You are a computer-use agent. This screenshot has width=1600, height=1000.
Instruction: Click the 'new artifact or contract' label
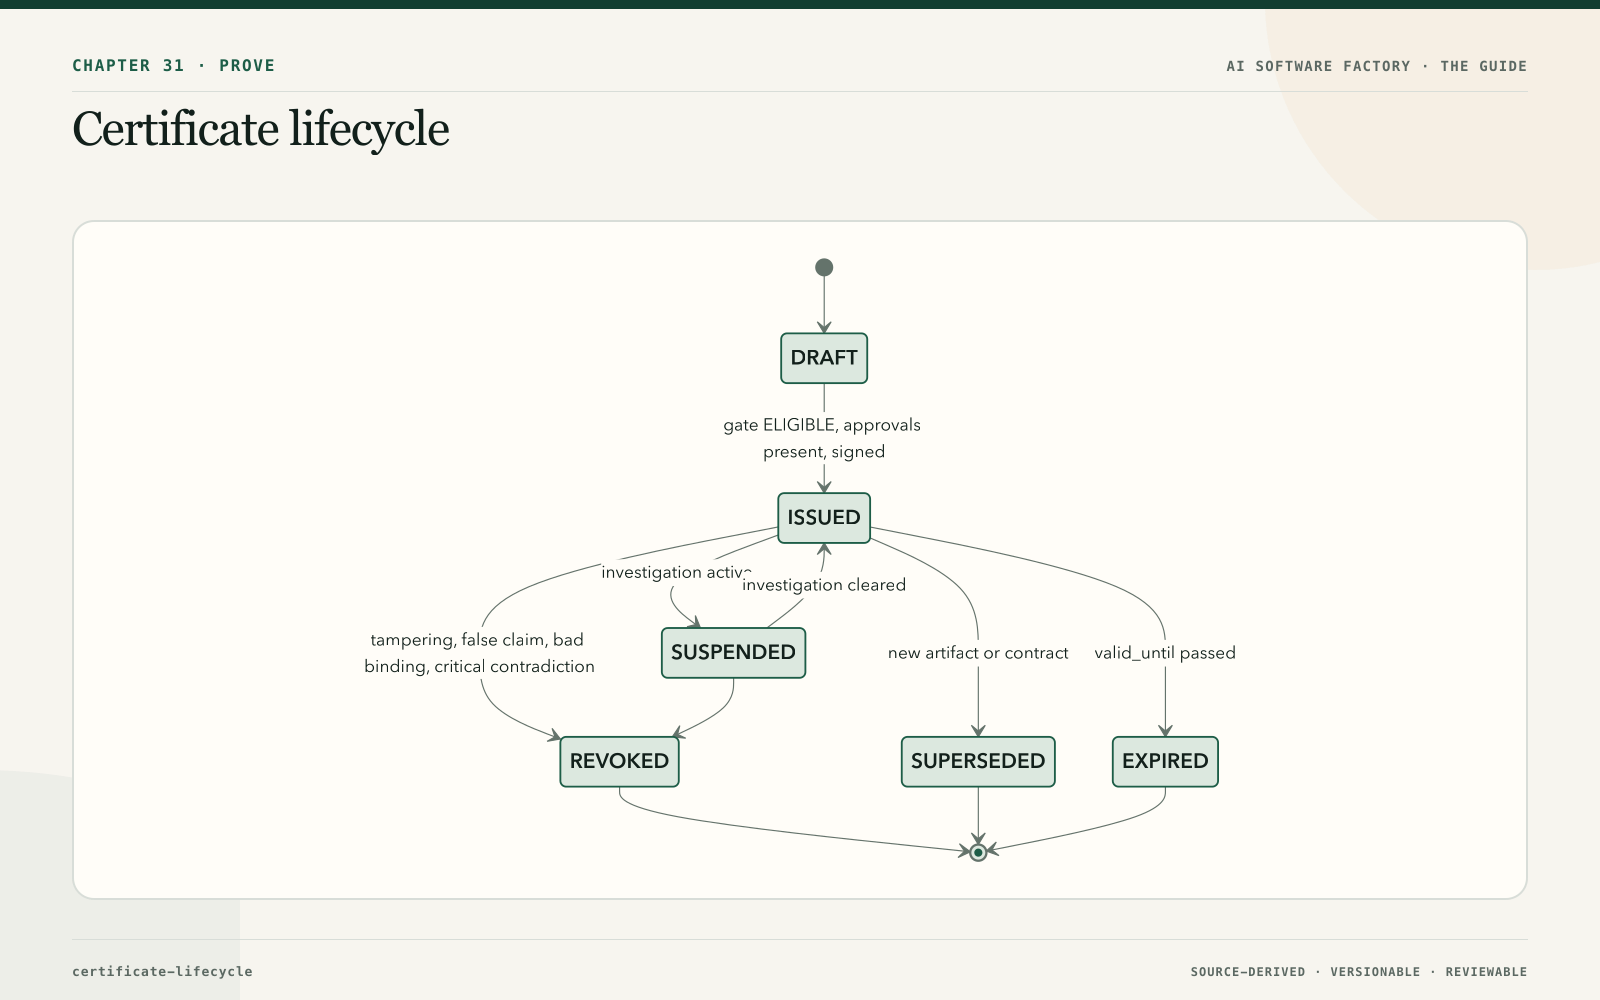tap(978, 653)
